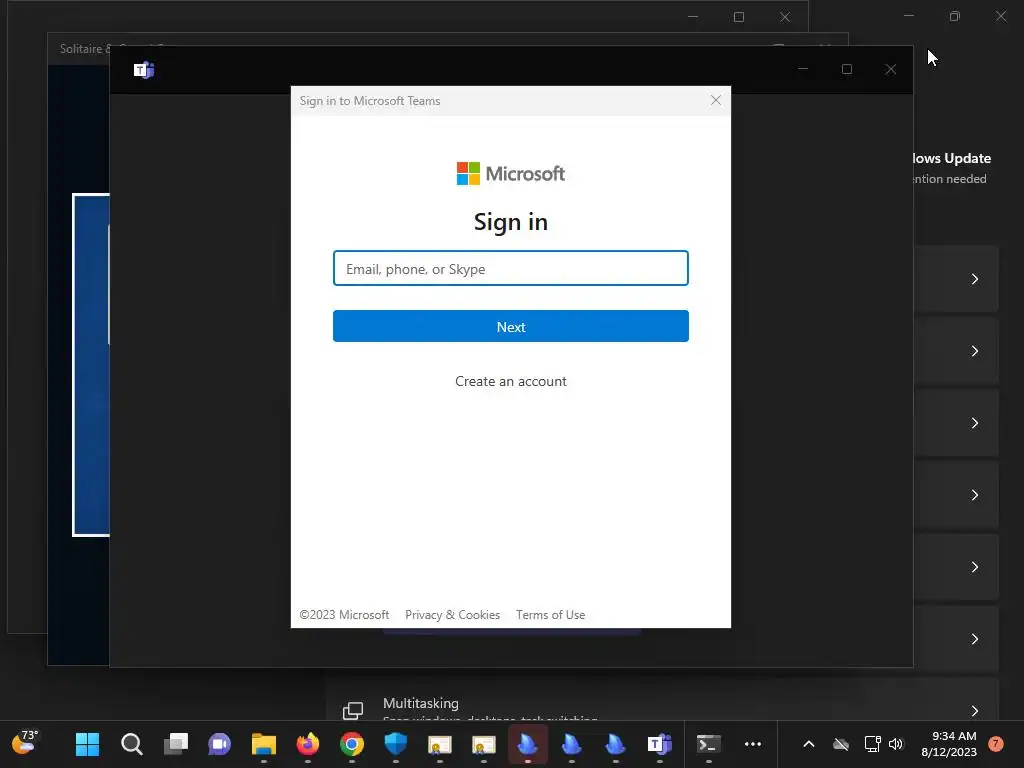Open the weather widget showing 73°
This screenshot has height=768, width=1024.
[25, 743]
